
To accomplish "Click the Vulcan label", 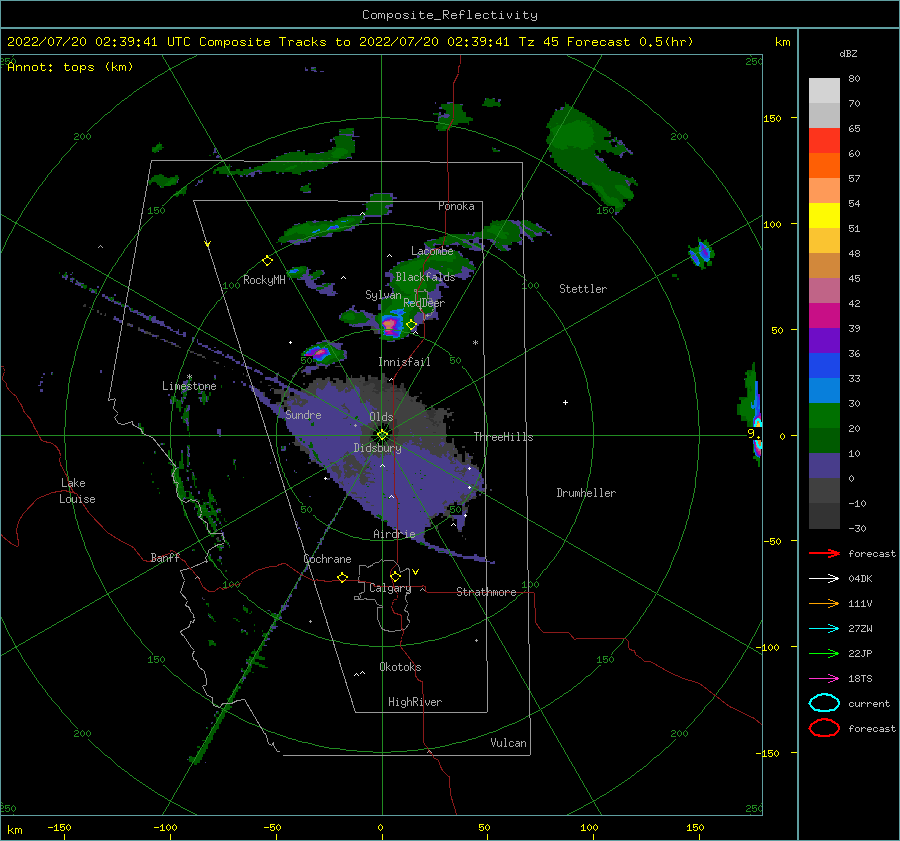I will point(508,743).
